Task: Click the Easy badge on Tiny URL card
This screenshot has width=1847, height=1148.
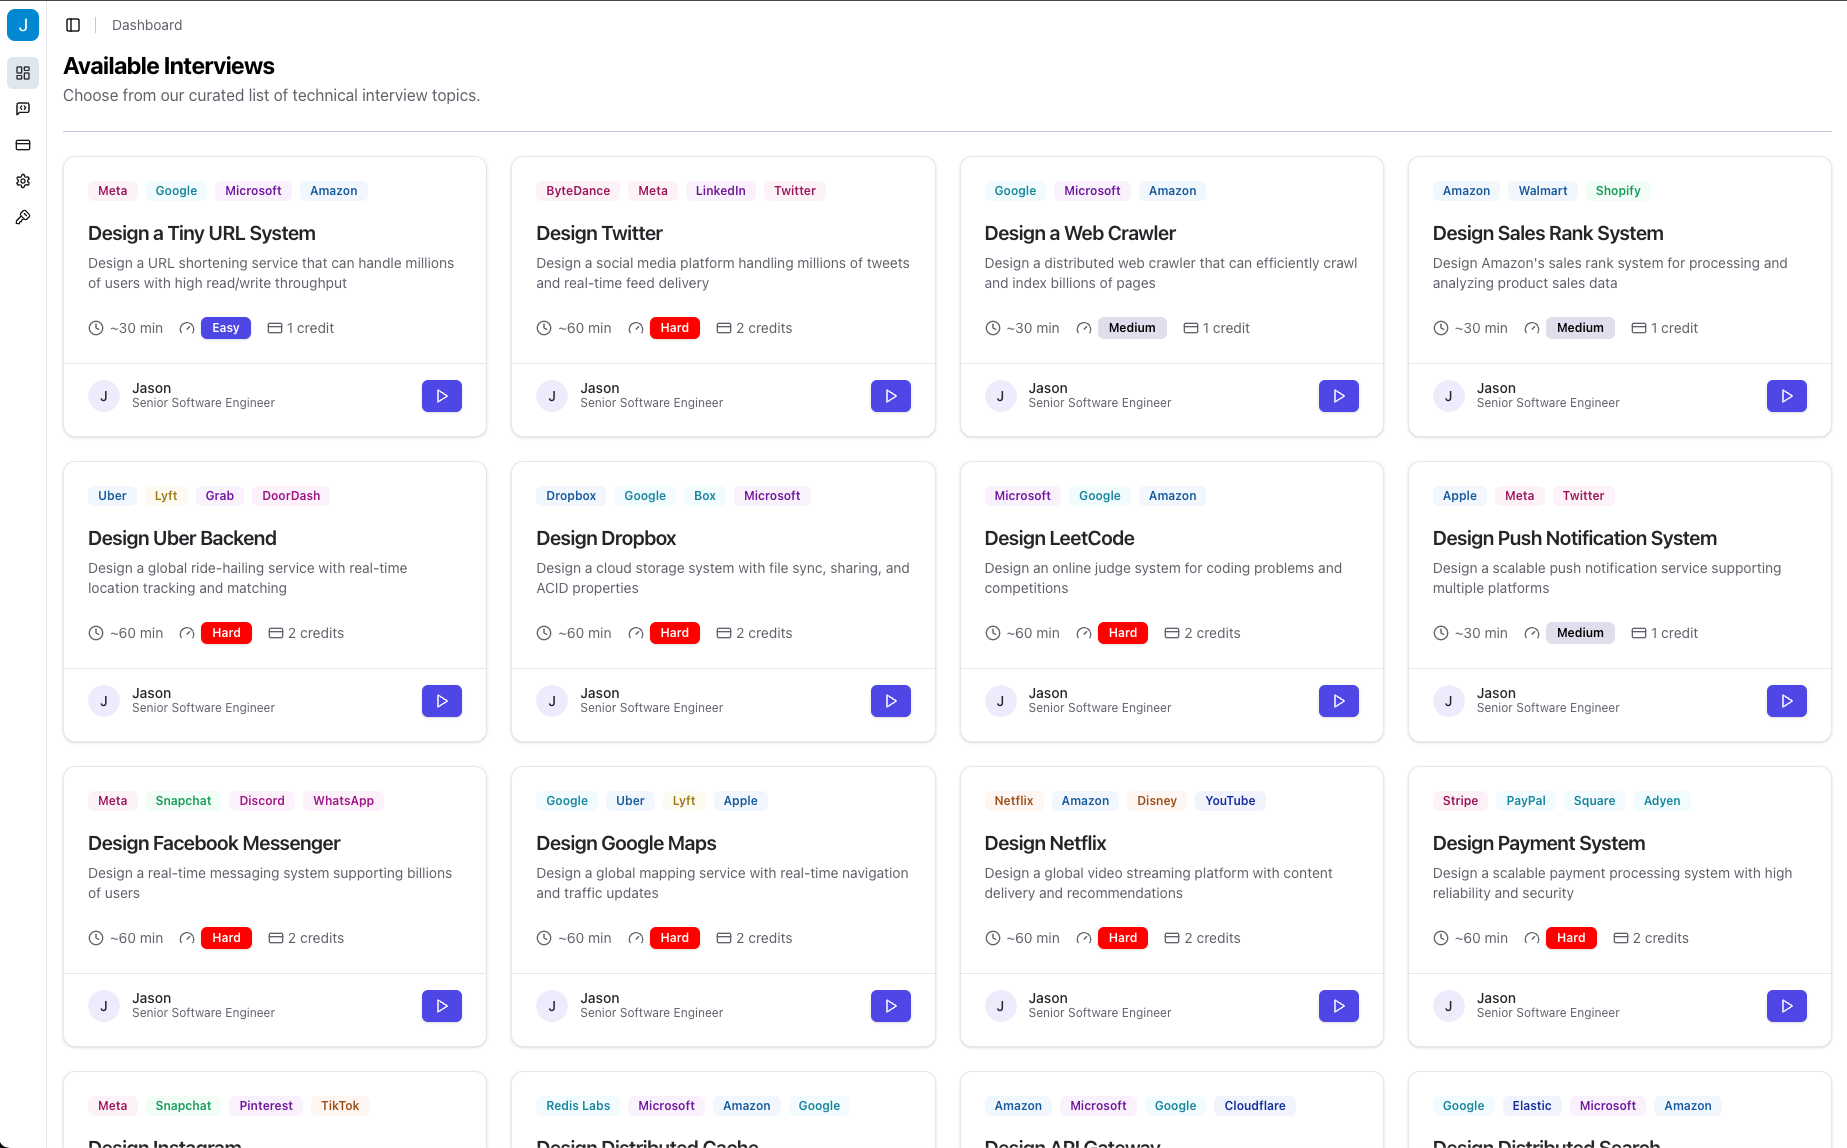Action: click(226, 328)
